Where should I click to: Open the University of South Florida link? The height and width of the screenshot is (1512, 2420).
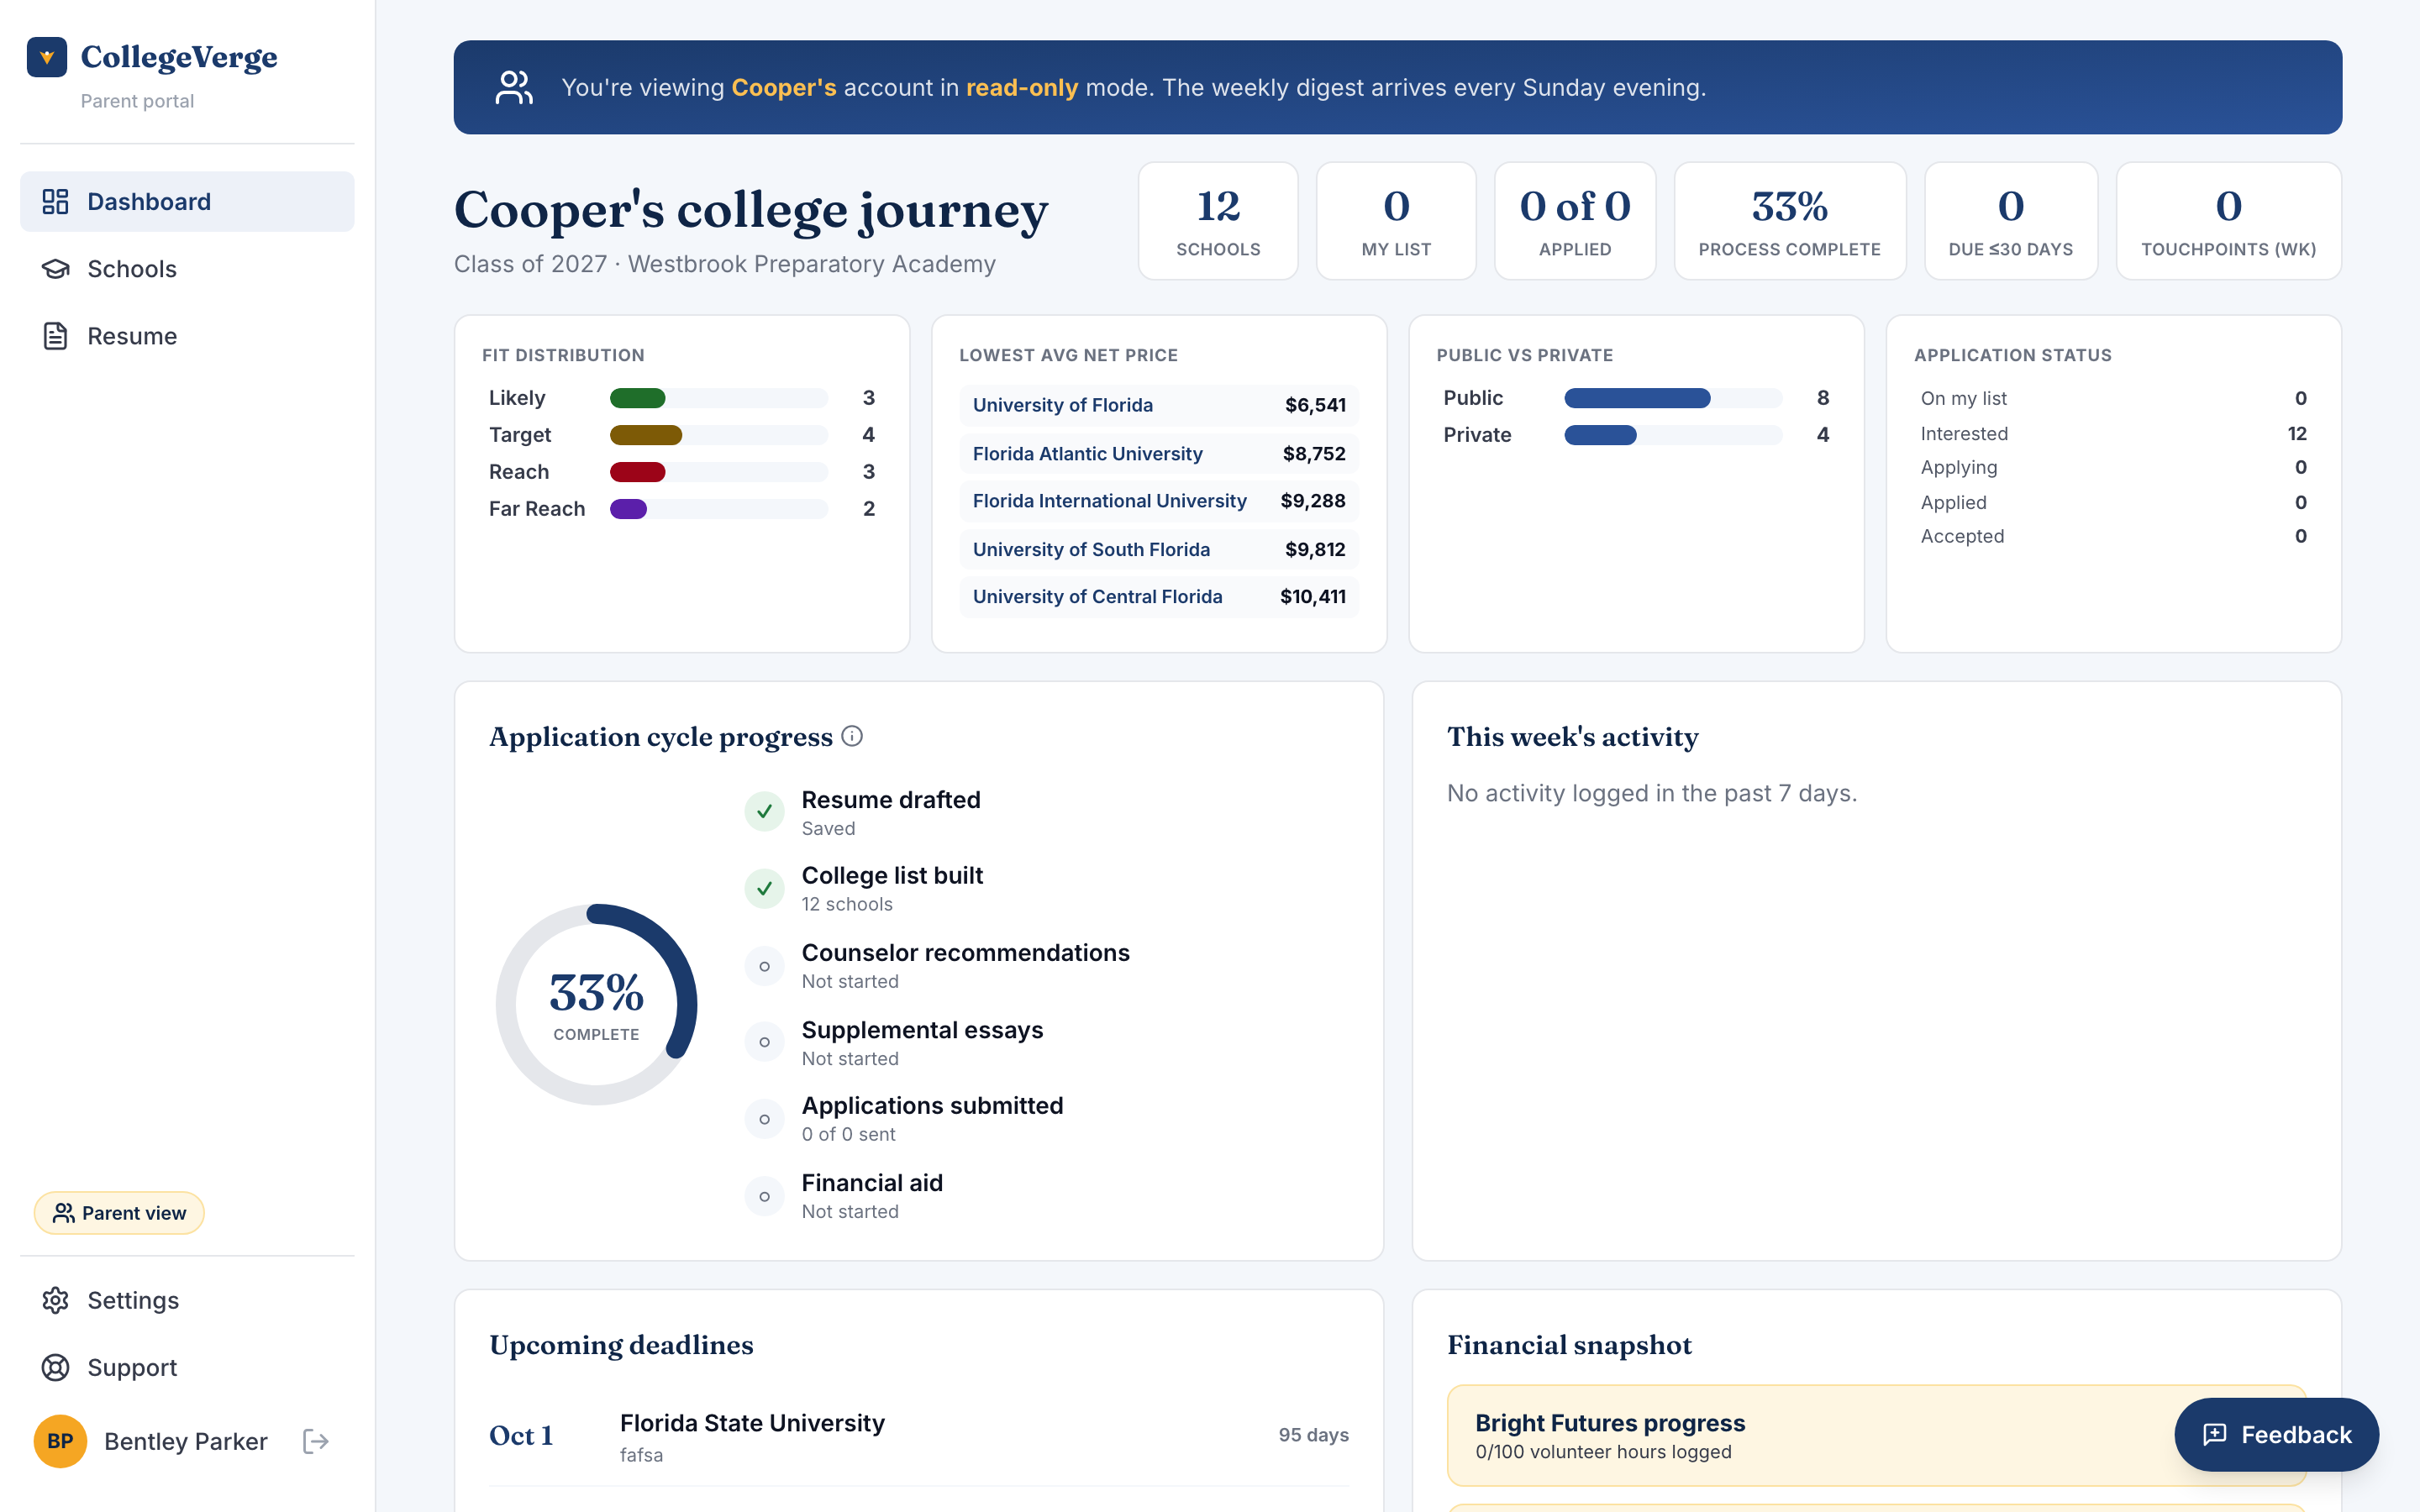point(1091,549)
